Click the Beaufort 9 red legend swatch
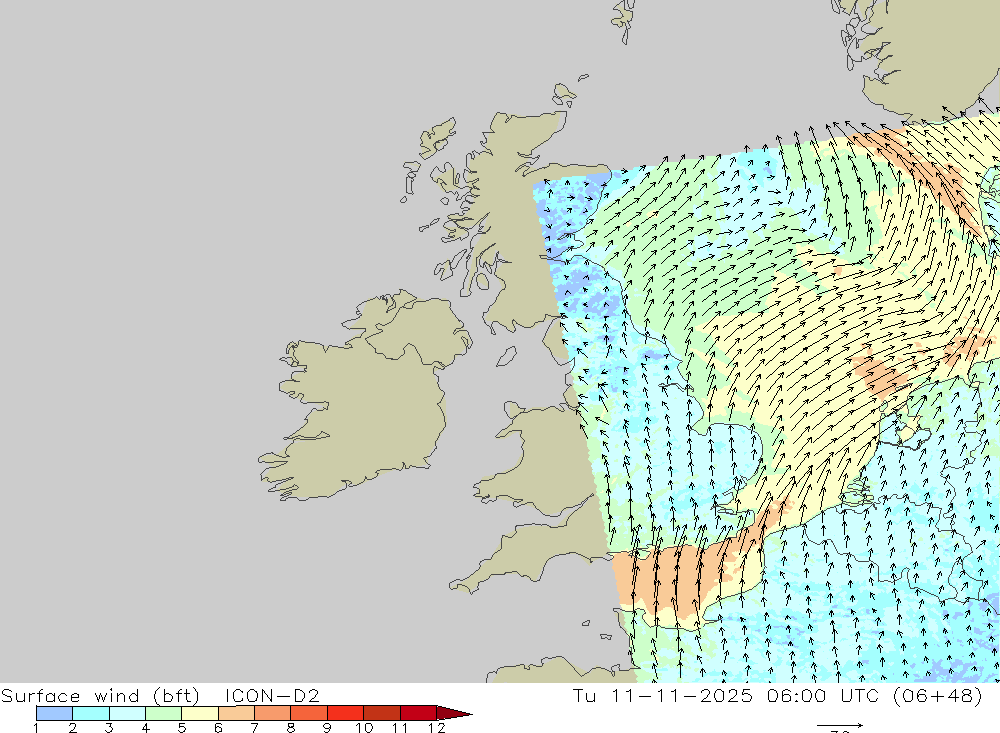Viewport: 1000px width, 733px height. pos(345,713)
